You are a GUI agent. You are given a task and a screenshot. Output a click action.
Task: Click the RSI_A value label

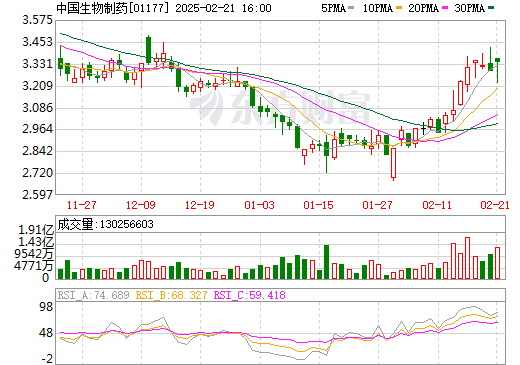pyautogui.click(x=93, y=295)
